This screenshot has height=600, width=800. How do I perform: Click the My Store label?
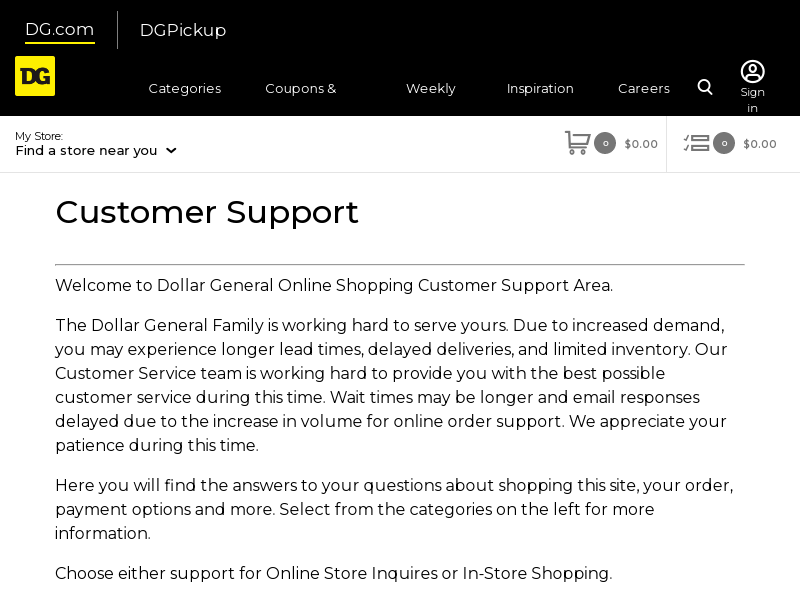pos(39,136)
